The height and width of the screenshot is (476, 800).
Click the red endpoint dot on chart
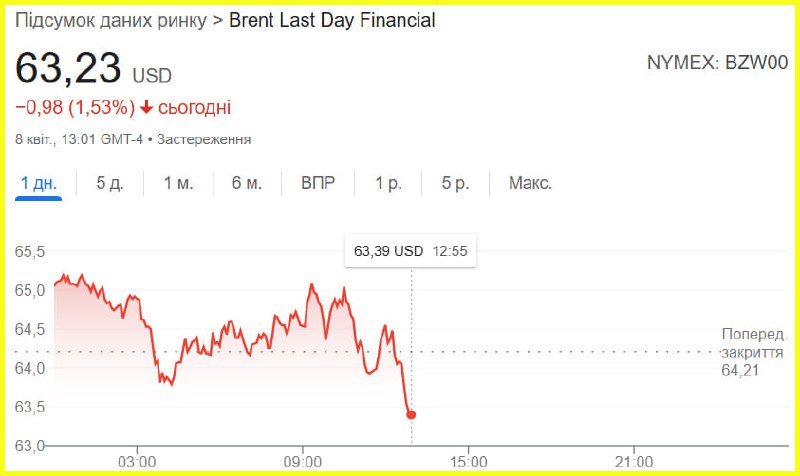(411, 414)
